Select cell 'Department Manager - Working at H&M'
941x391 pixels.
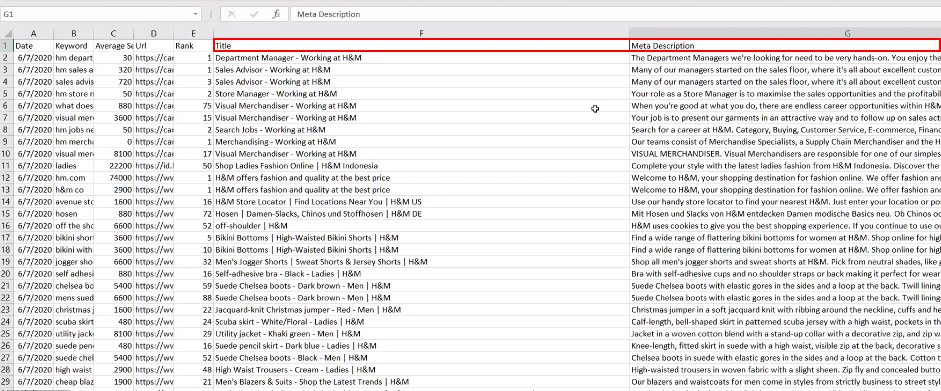point(421,58)
